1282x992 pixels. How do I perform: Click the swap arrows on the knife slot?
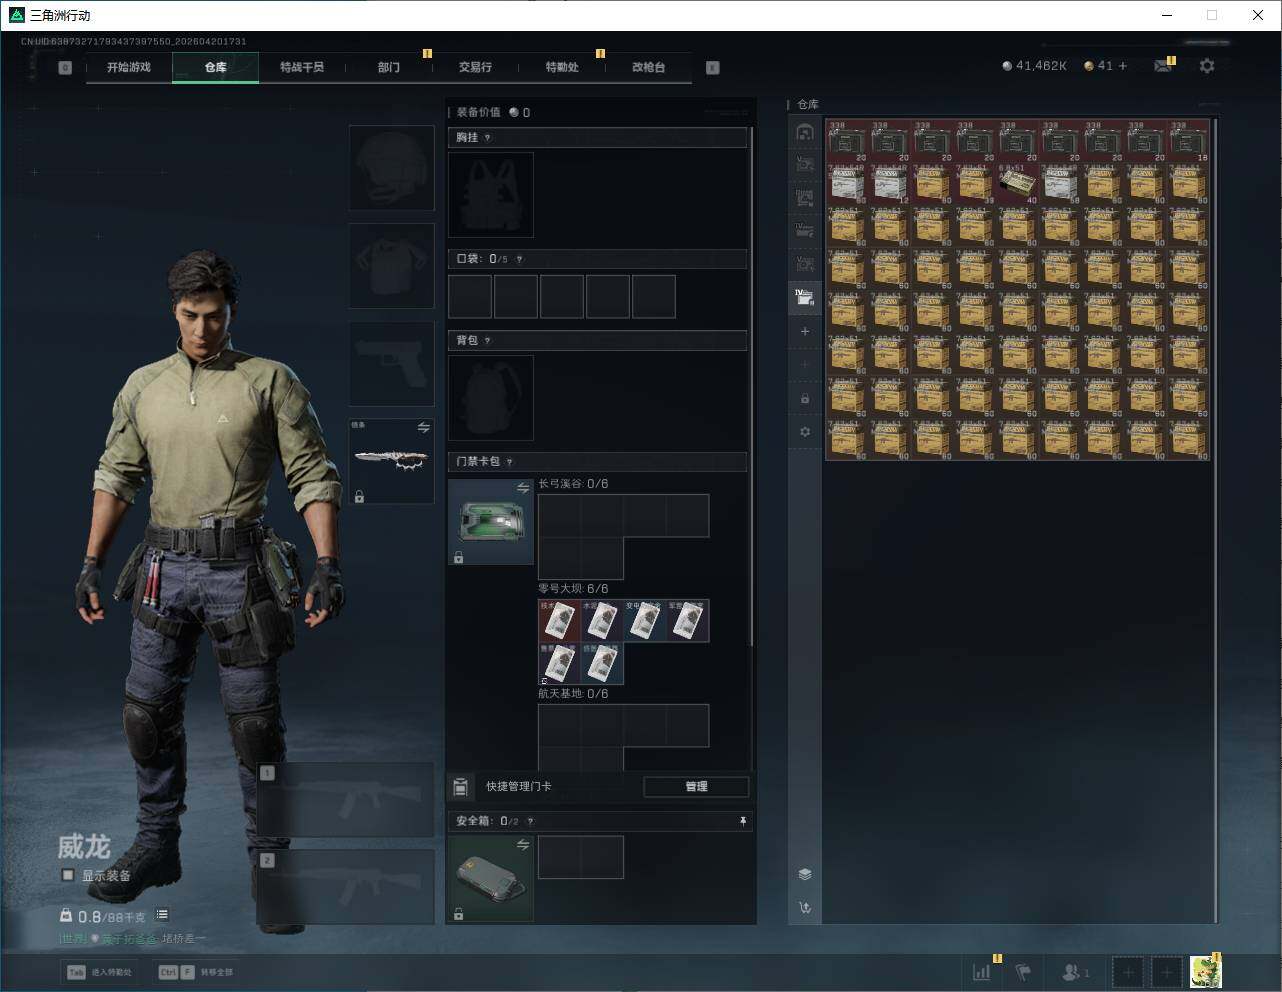[x=423, y=428]
